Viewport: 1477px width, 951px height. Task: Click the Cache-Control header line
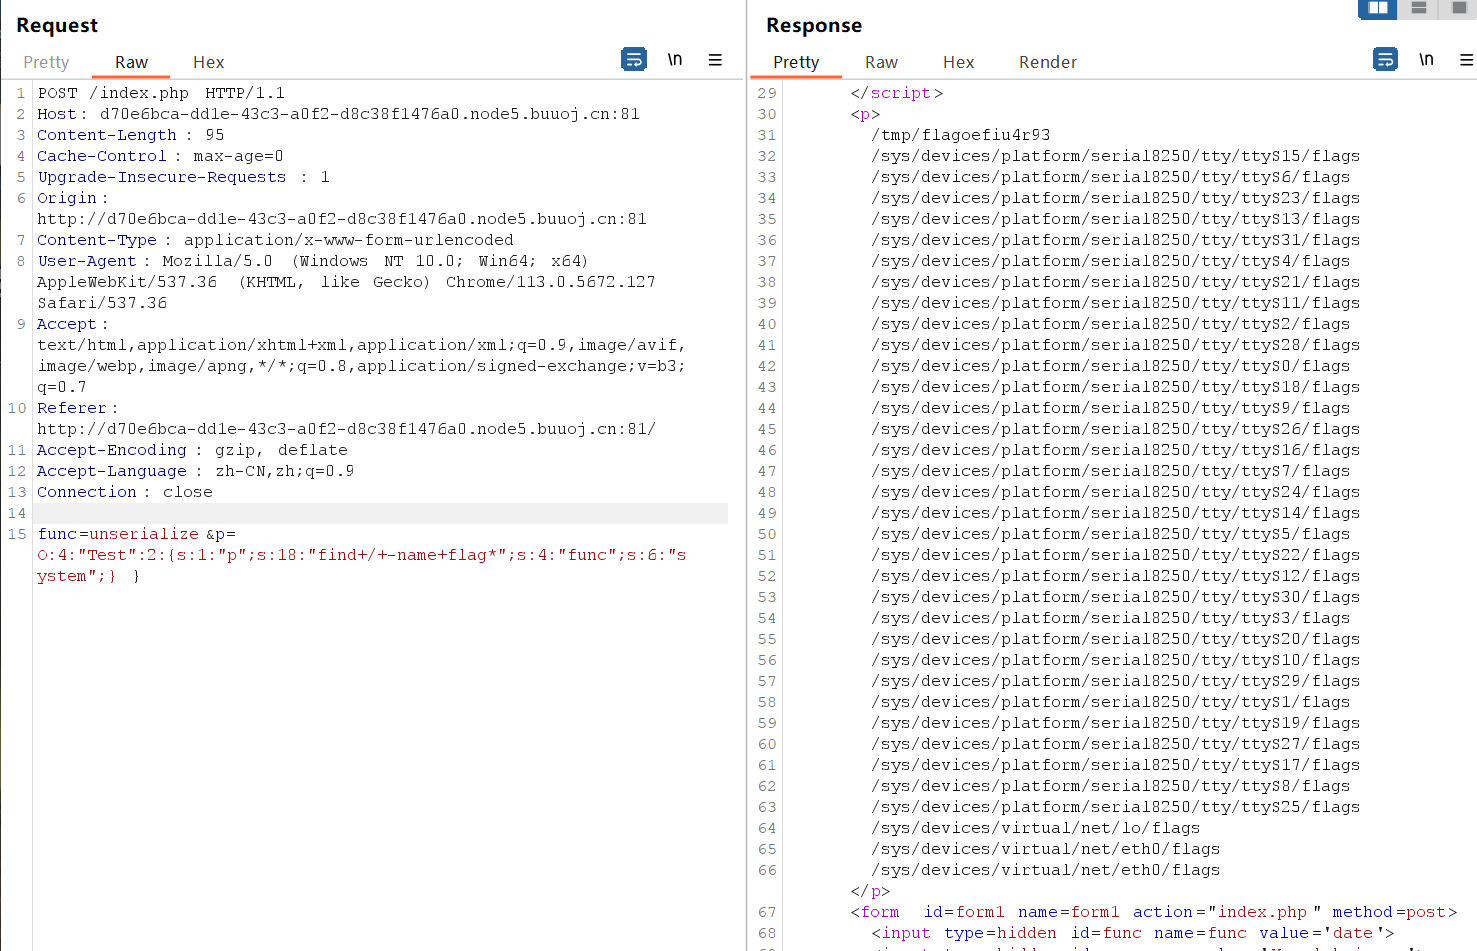tap(160, 156)
